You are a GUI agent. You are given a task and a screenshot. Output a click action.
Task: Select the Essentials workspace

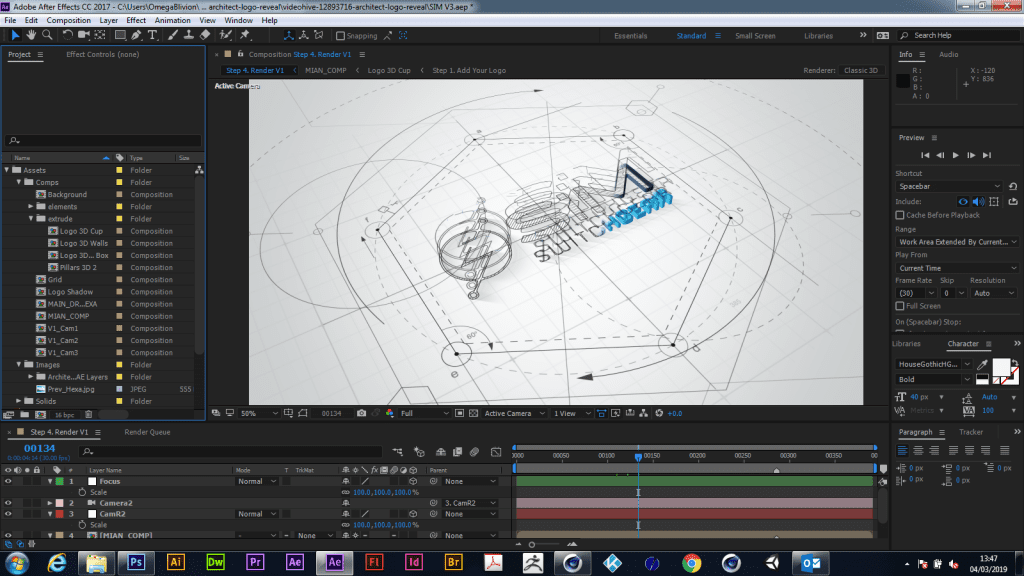(630, 36)
